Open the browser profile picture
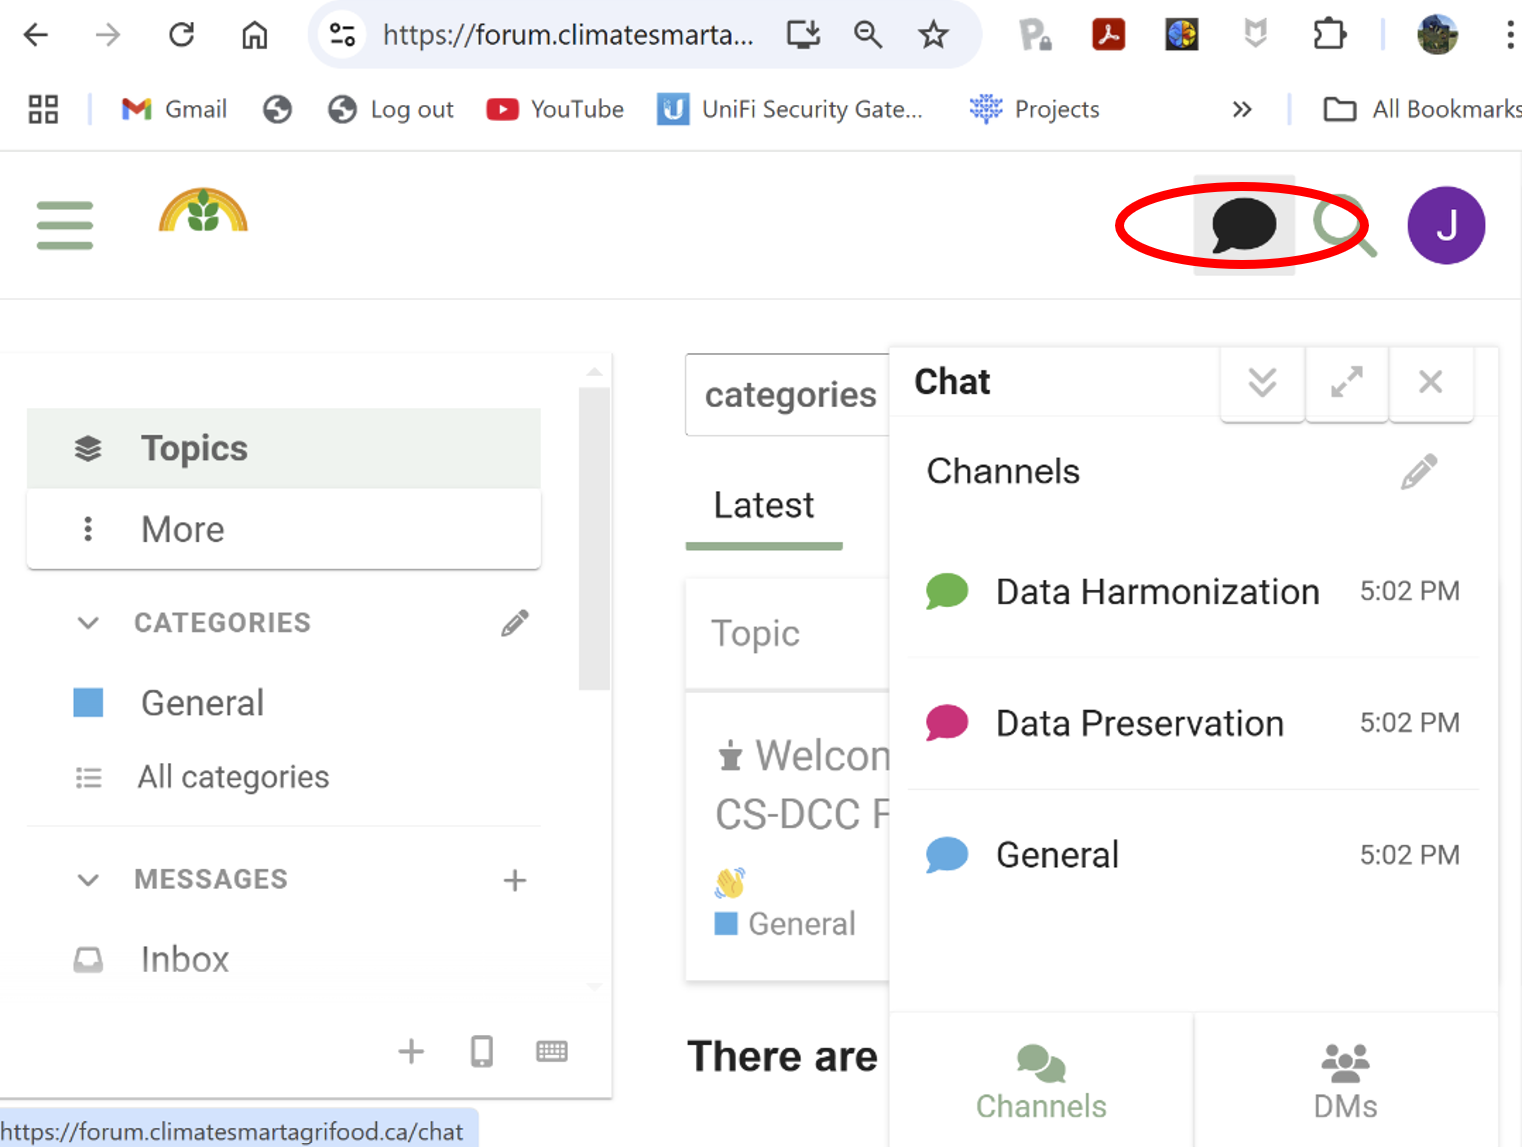This screenshot has height=1147, width=1522. pyautogui.click(x=1437, y=35)
